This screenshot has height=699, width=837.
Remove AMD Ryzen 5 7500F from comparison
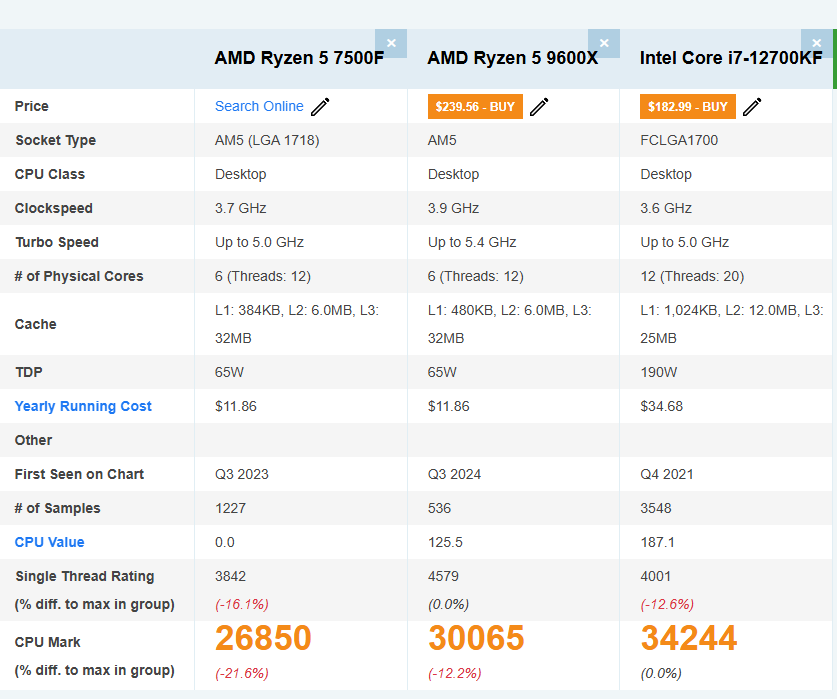click(391, 43)
